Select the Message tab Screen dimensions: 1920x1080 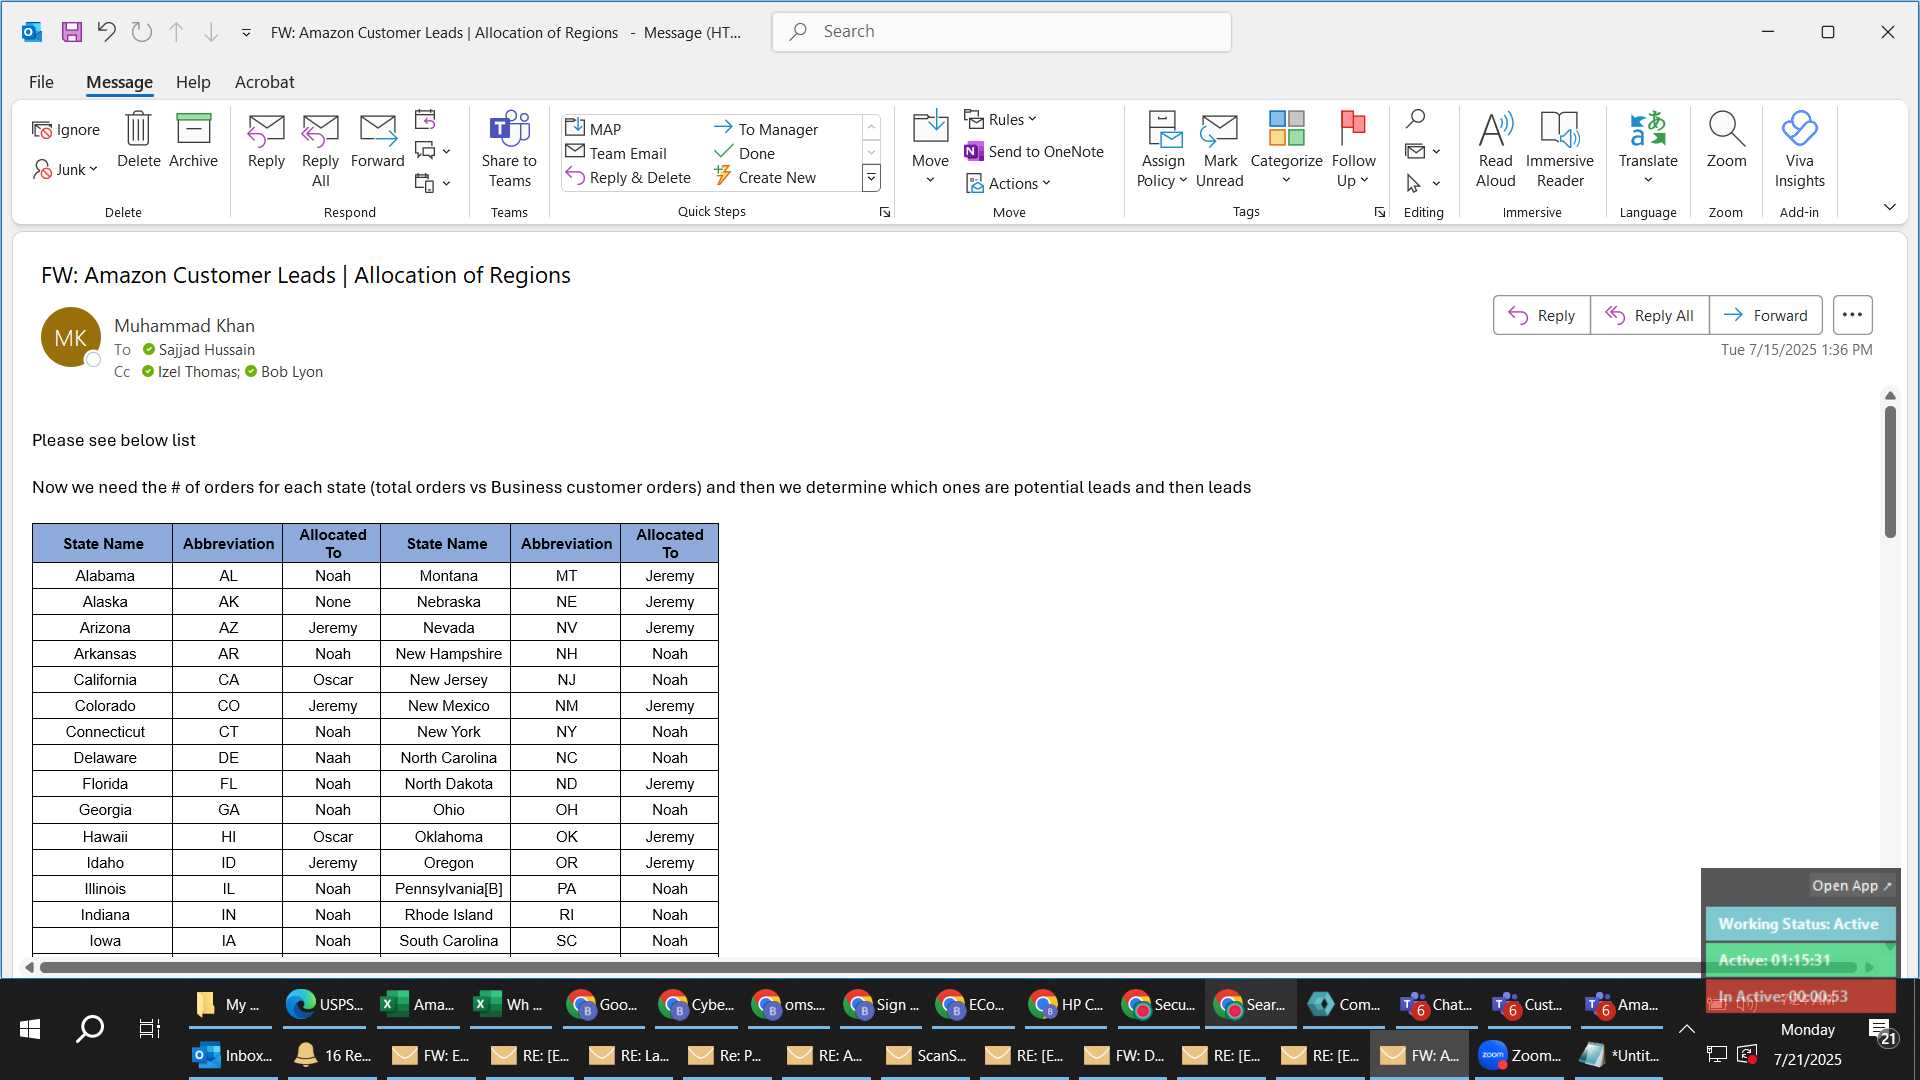[x=119, y=82]
